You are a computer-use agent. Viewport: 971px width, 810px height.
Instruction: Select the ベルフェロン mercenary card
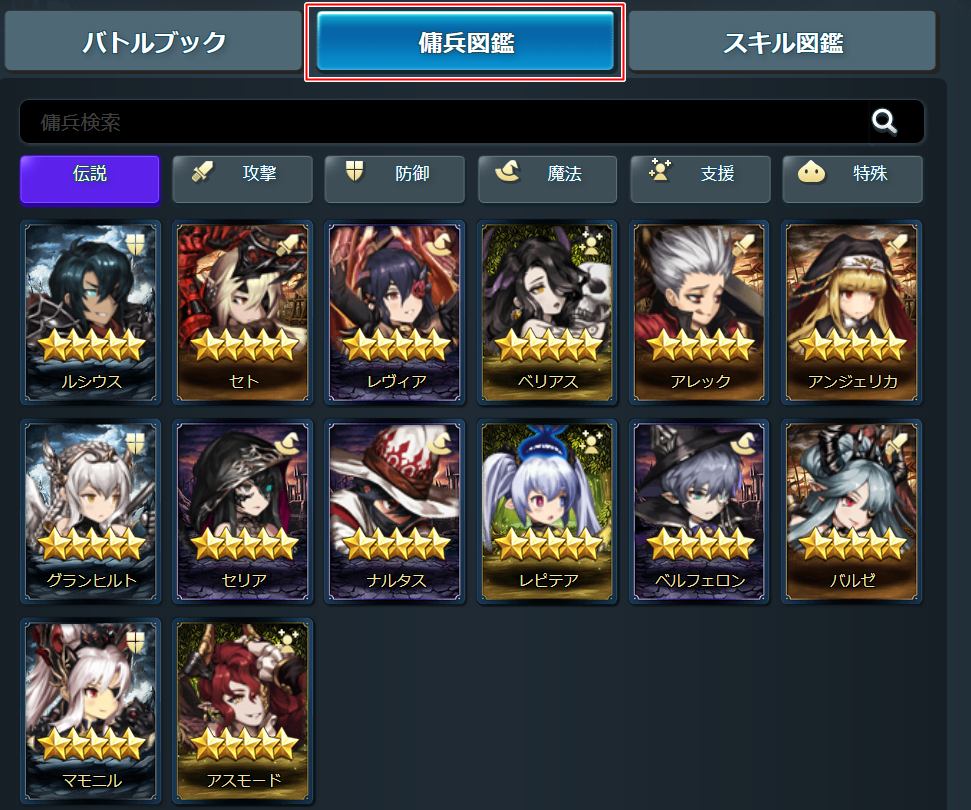(699, 512)
